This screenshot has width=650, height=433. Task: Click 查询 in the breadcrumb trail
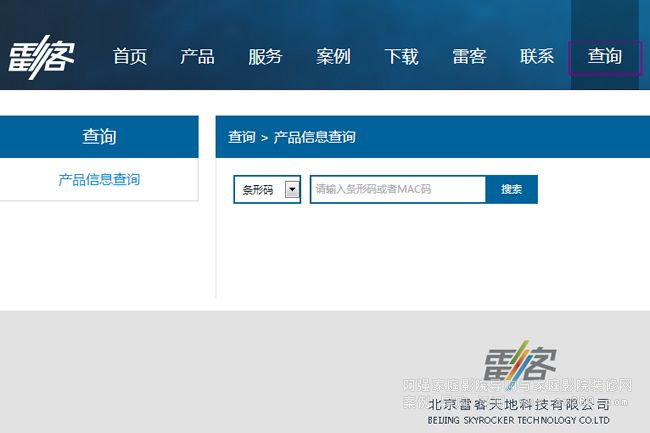coord(241,137)
